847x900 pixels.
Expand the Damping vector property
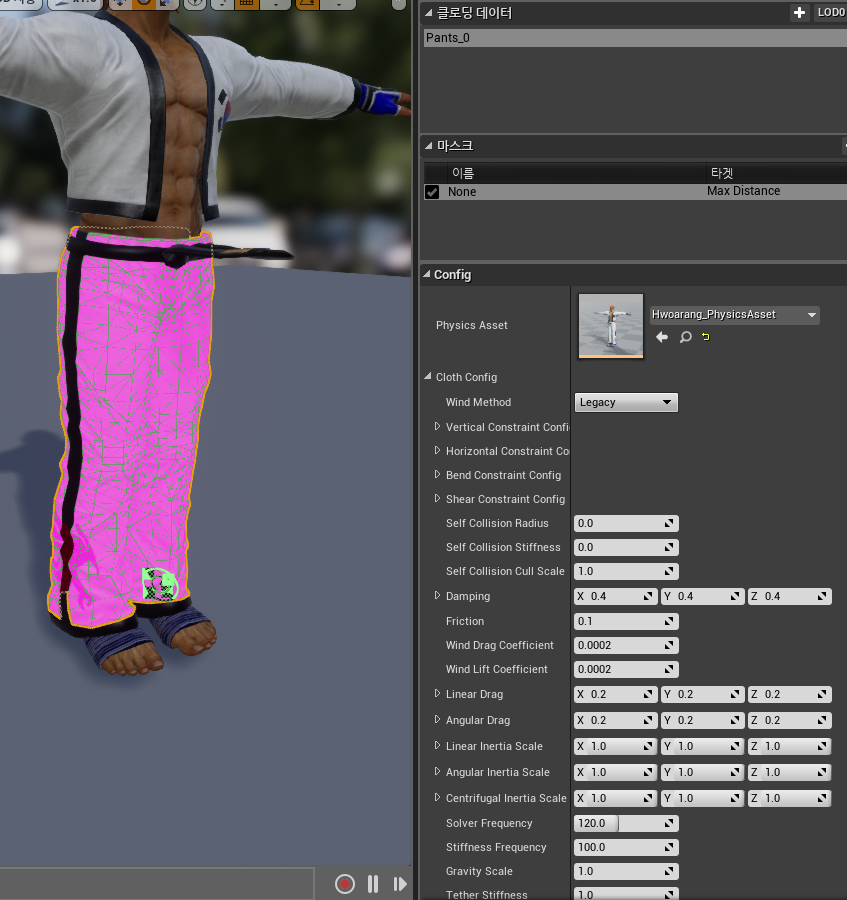click(x=437, y=596)
